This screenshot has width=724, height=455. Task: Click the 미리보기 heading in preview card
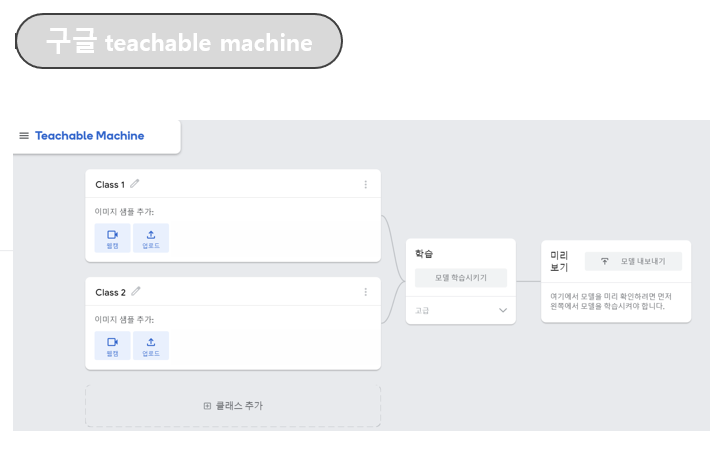point(559,261)
